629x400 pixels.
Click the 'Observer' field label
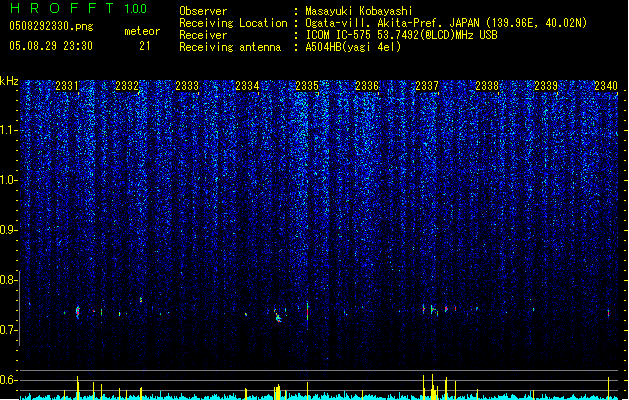[x=203, y=11]
